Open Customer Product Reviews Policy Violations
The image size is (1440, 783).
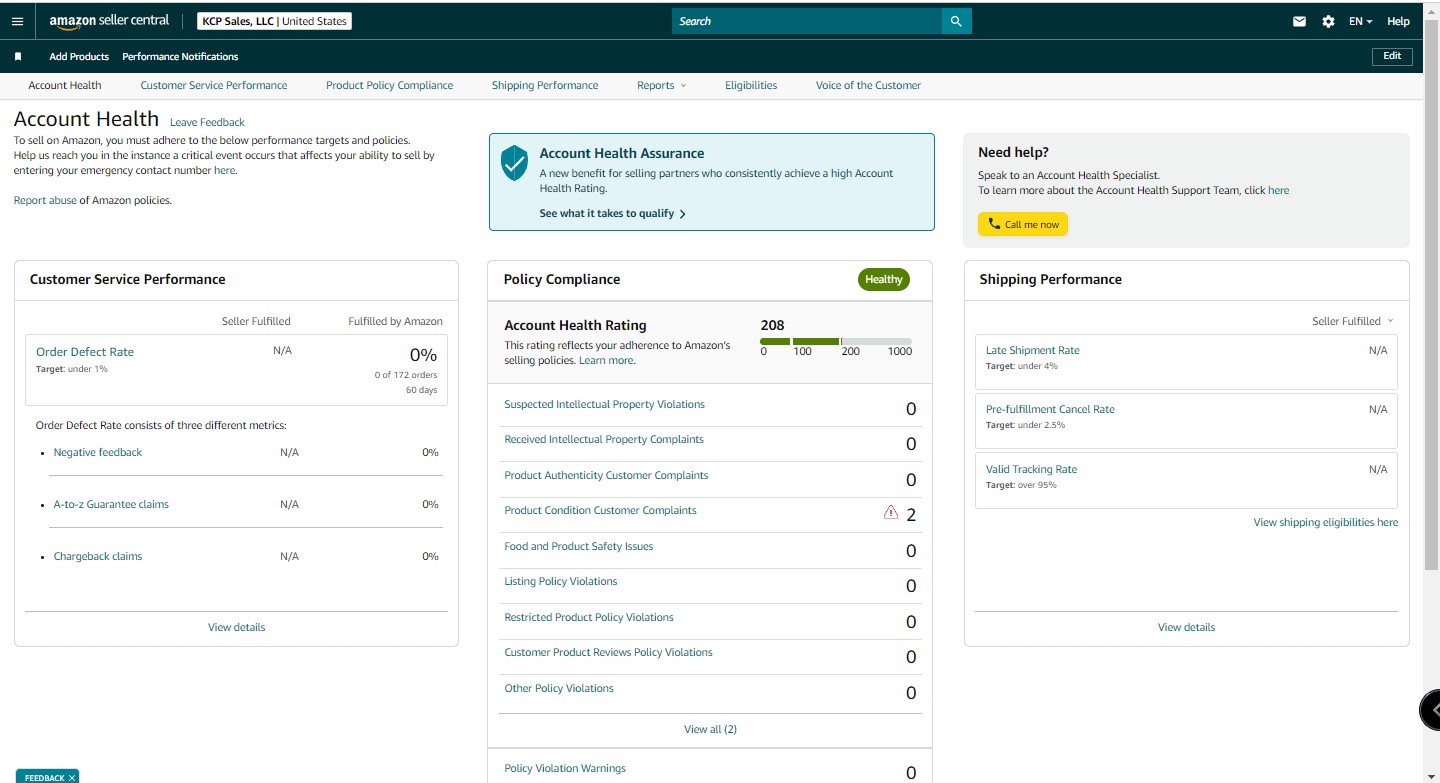608,653
